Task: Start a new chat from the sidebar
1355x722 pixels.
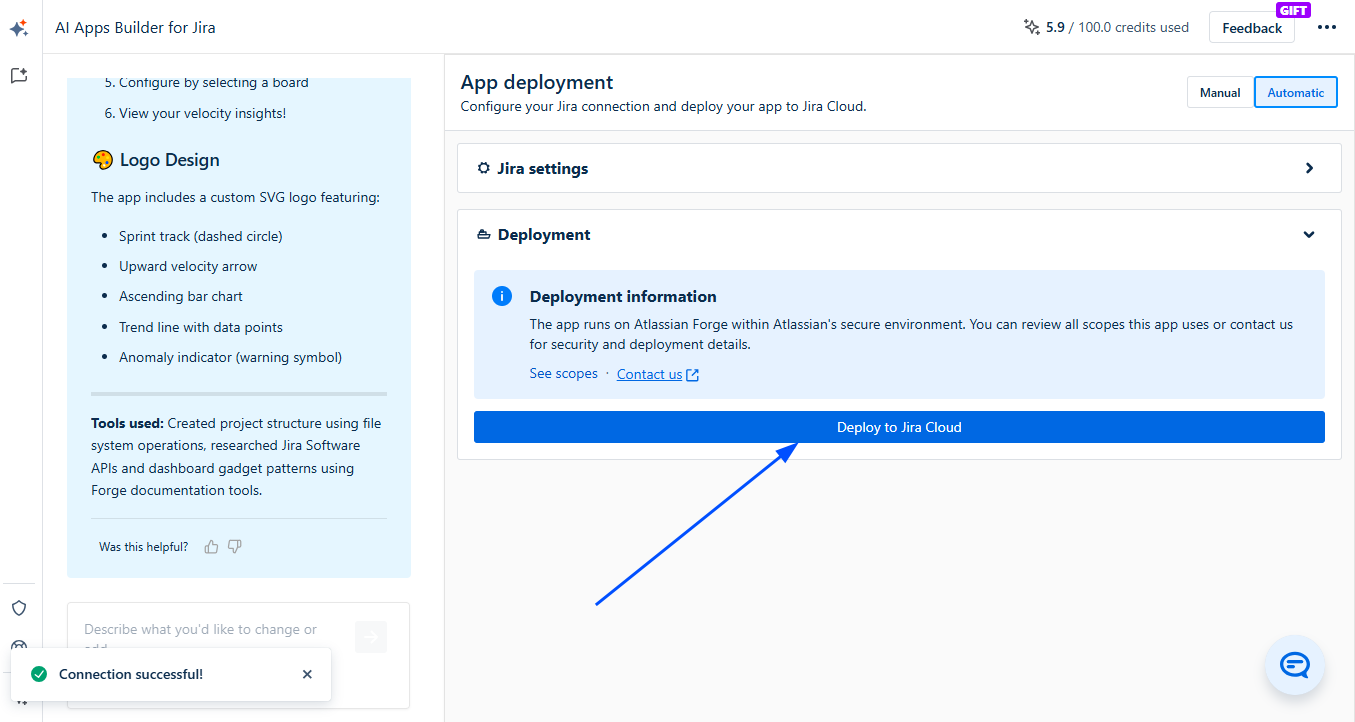Action: coord(19,76)
